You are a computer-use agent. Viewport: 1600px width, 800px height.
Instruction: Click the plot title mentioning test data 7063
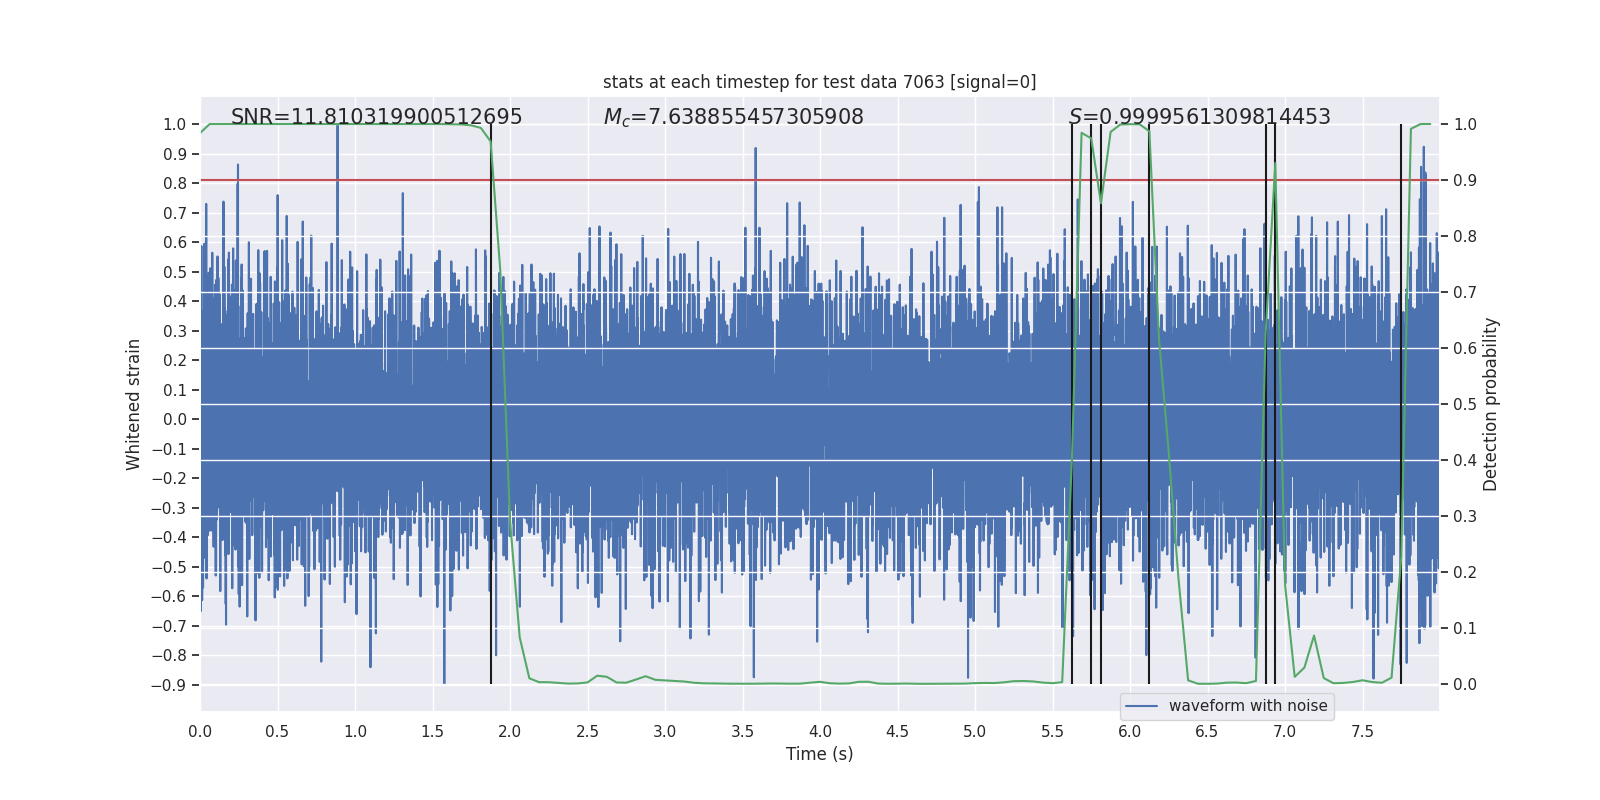tap(819, 82)
